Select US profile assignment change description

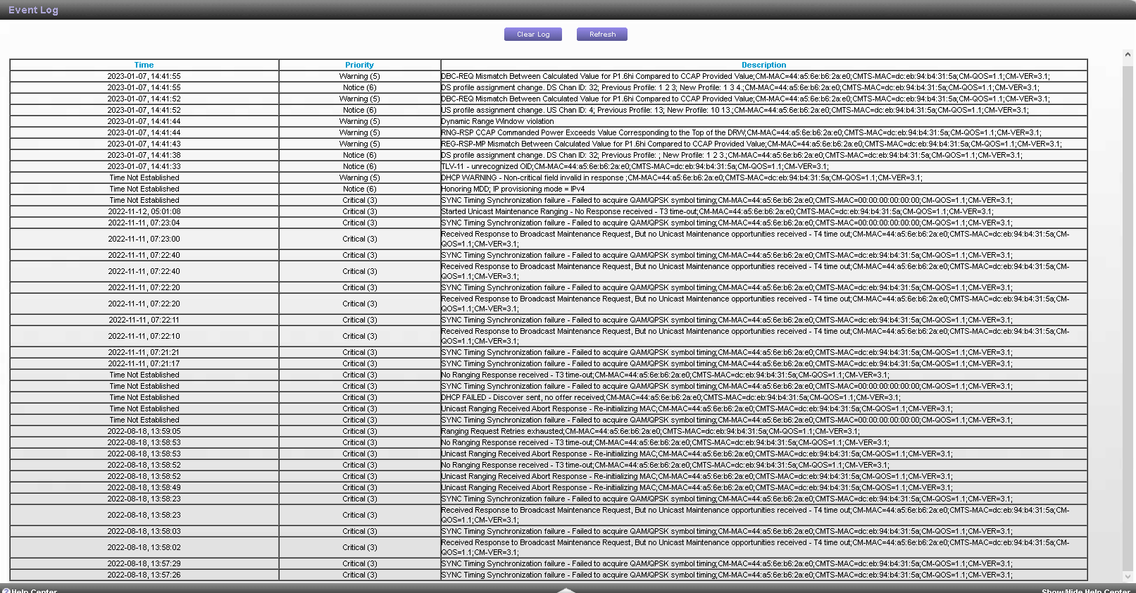click(x=735, y=110)
